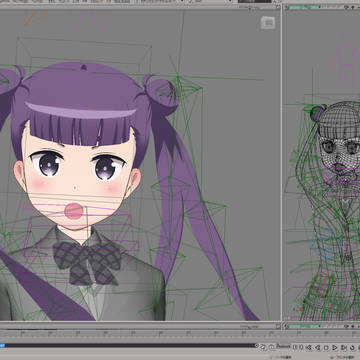Image resolution: width=360 pixels, height=360 pixels.
Task: Select the green bar in the right viewport's top header
Action: click(x=305, y=7)
